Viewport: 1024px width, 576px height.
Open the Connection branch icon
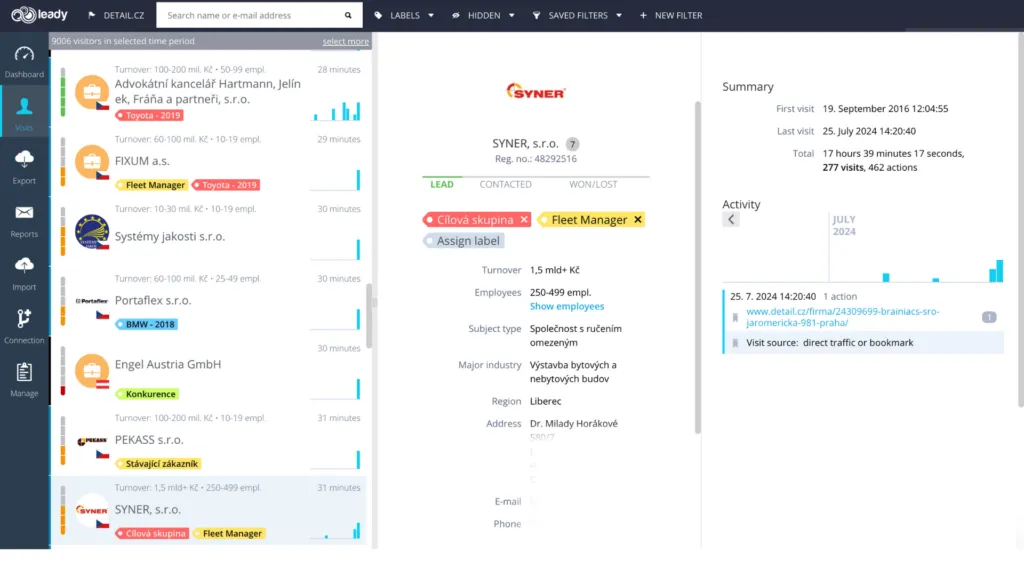pos(24,319)
